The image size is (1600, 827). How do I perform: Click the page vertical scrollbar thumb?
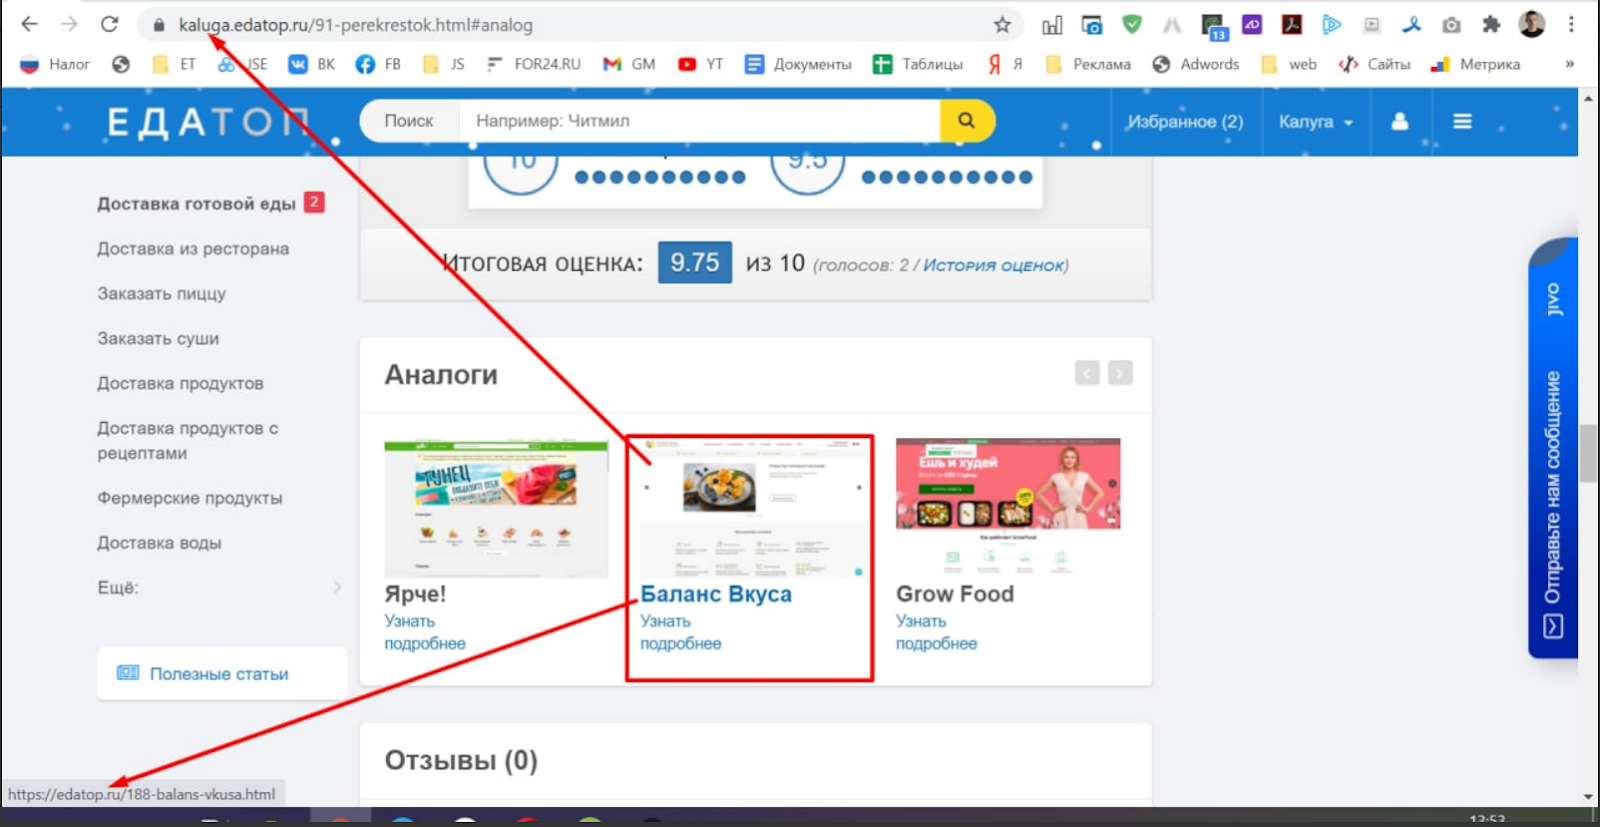pos(1588,452)
